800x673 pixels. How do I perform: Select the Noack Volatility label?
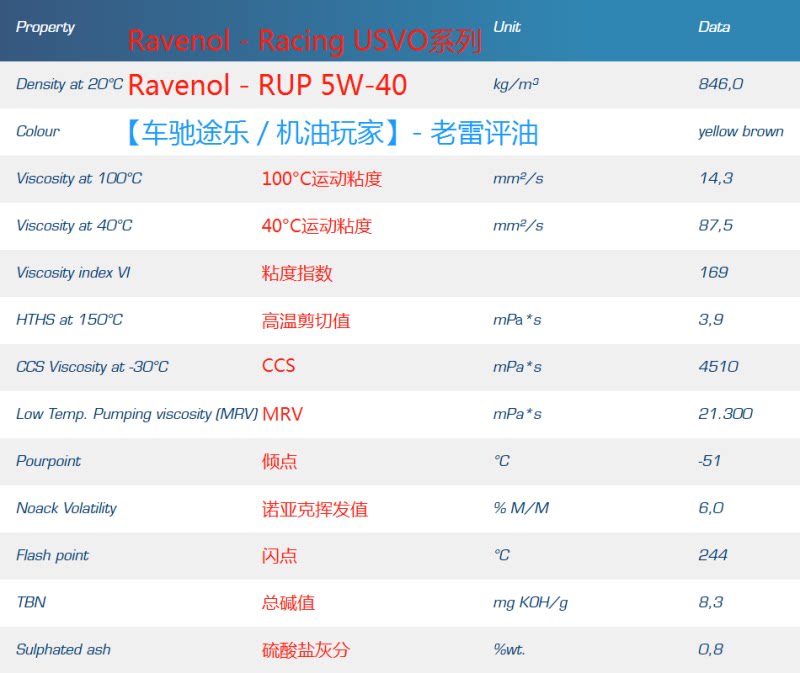click(66, 508)
